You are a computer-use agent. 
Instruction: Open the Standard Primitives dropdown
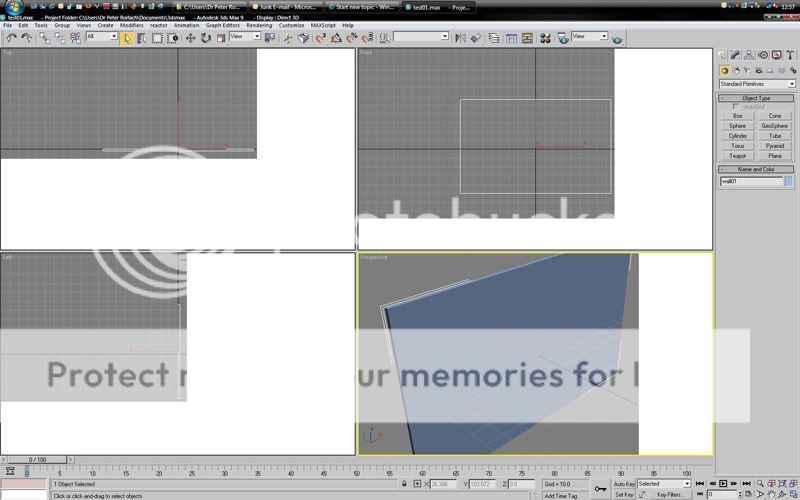click(x=757, y=84)
